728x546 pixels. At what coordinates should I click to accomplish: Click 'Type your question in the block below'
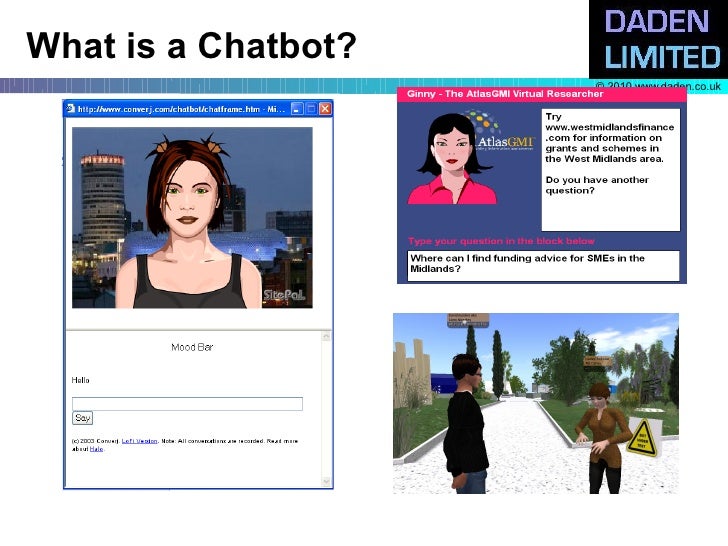501,241
